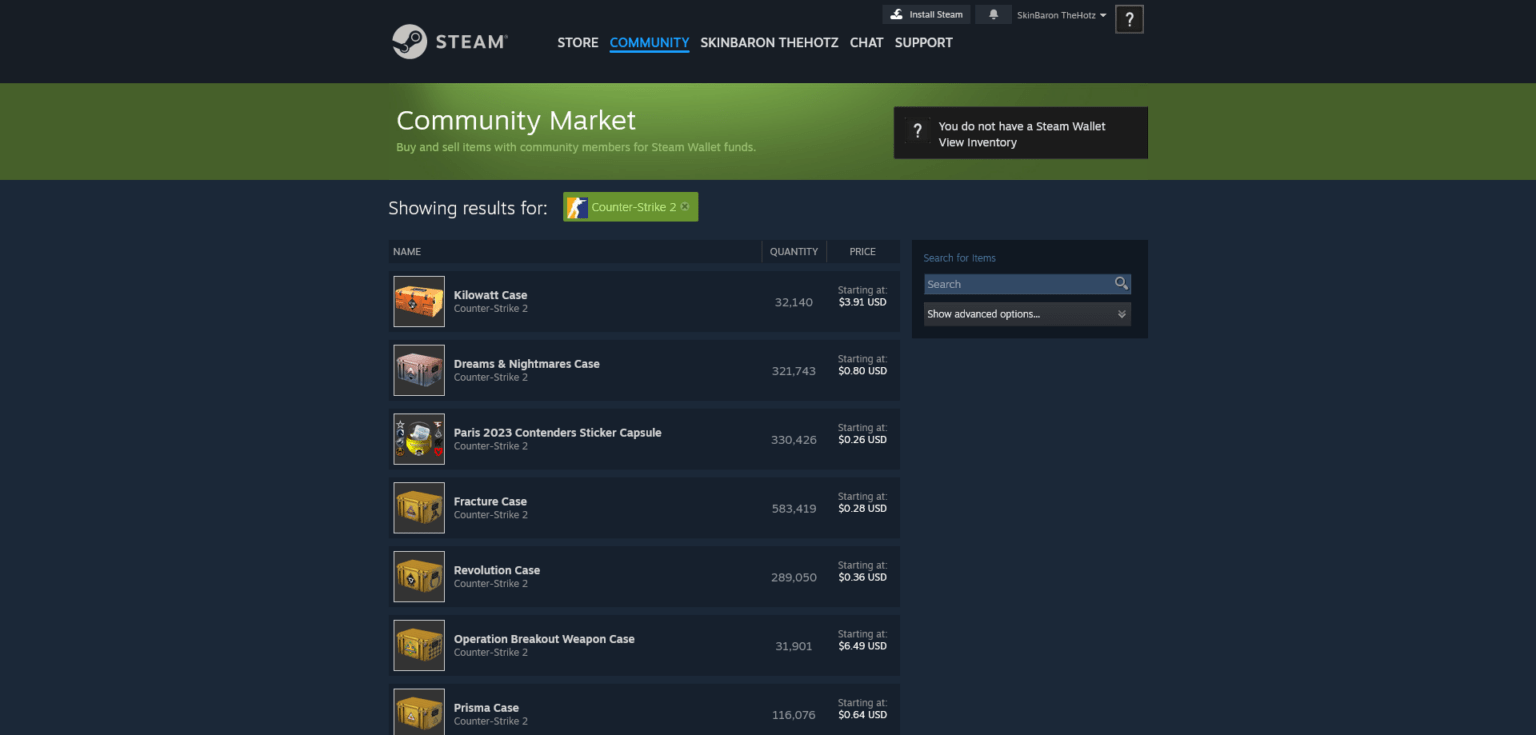Switch to the STORE menu item
Viewport: 1536px width, 735px height.
coord(577,42)
